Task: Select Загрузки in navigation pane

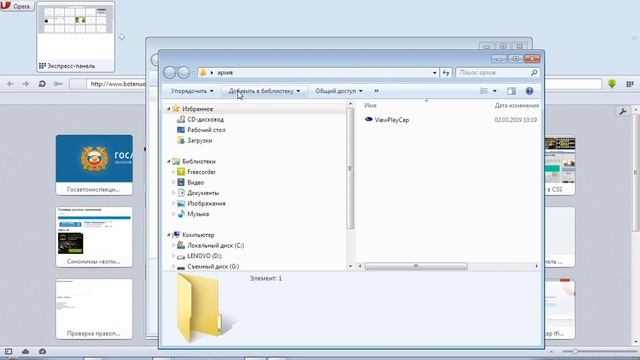Action: click(x=199, y=140)
